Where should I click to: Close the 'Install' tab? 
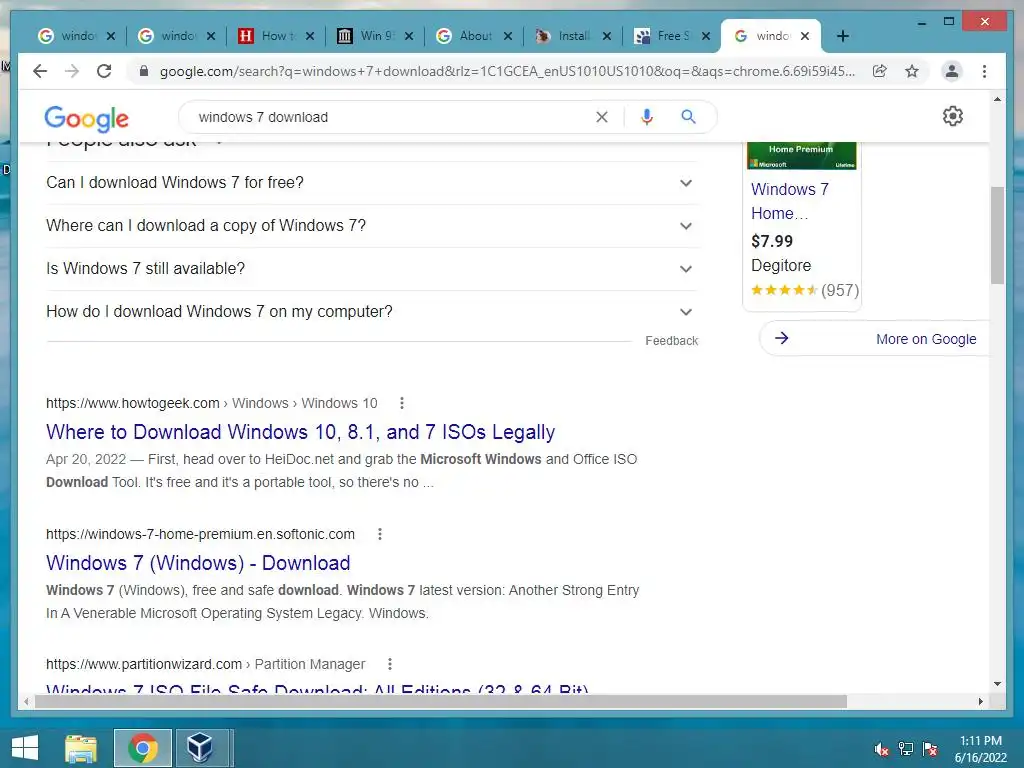tap(607, 36)
